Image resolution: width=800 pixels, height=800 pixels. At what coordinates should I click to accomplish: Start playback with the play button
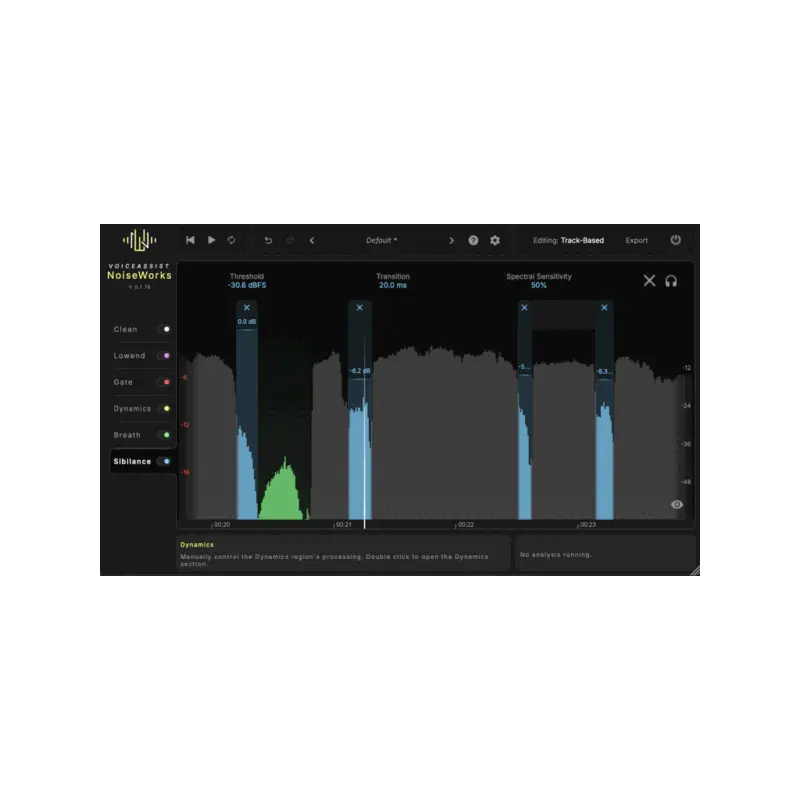tap(211, 240)
